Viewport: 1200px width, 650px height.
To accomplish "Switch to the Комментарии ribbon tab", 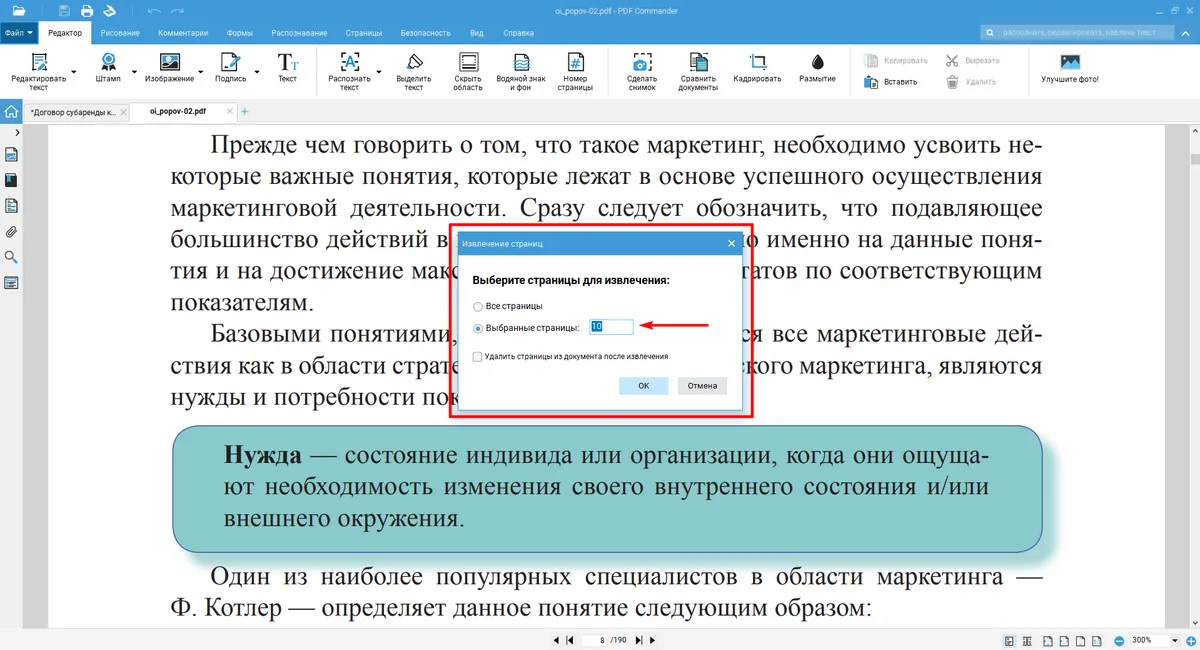I will point(183,33).
